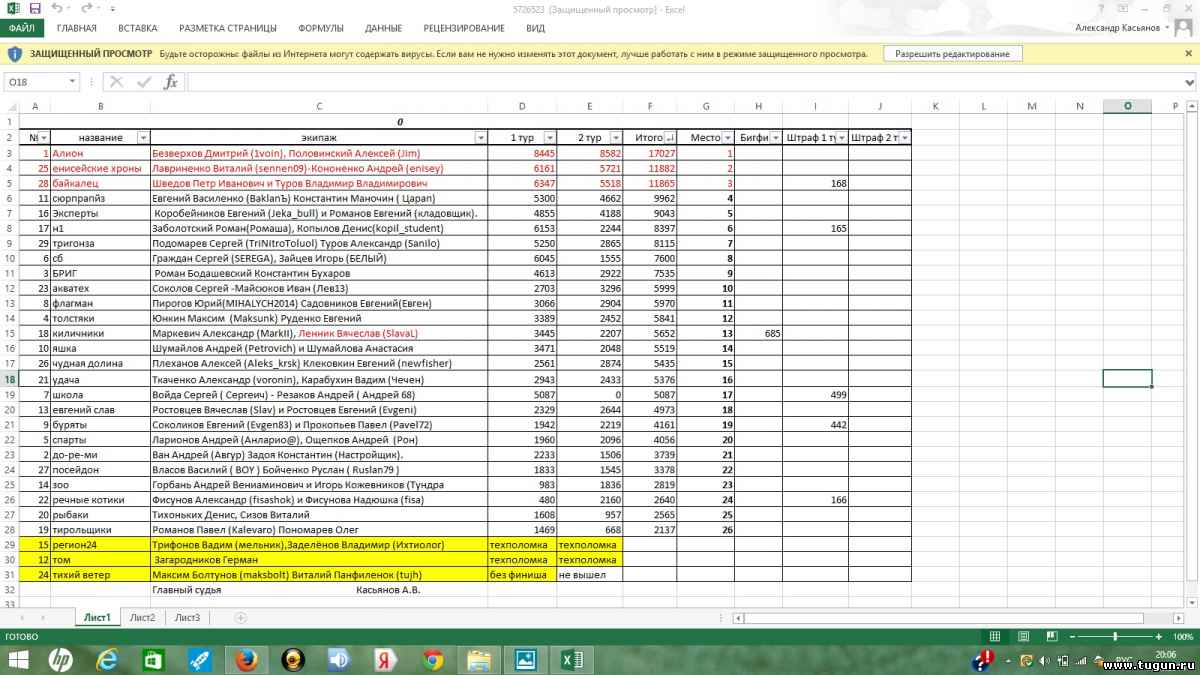Open the ФОРМУЛЫ ribbon tab

tap(320, 28)
